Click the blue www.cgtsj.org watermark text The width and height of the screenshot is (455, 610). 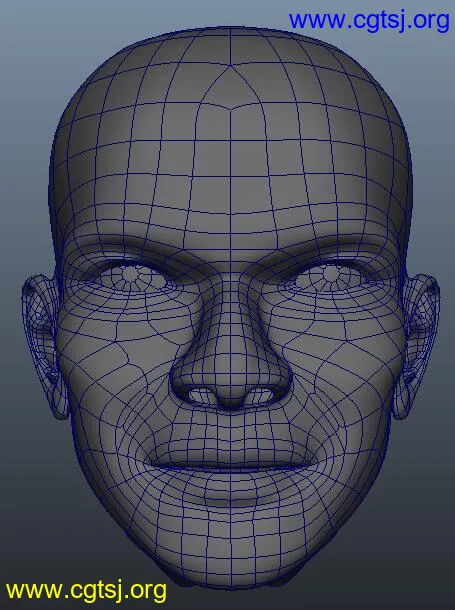point(369,21)
